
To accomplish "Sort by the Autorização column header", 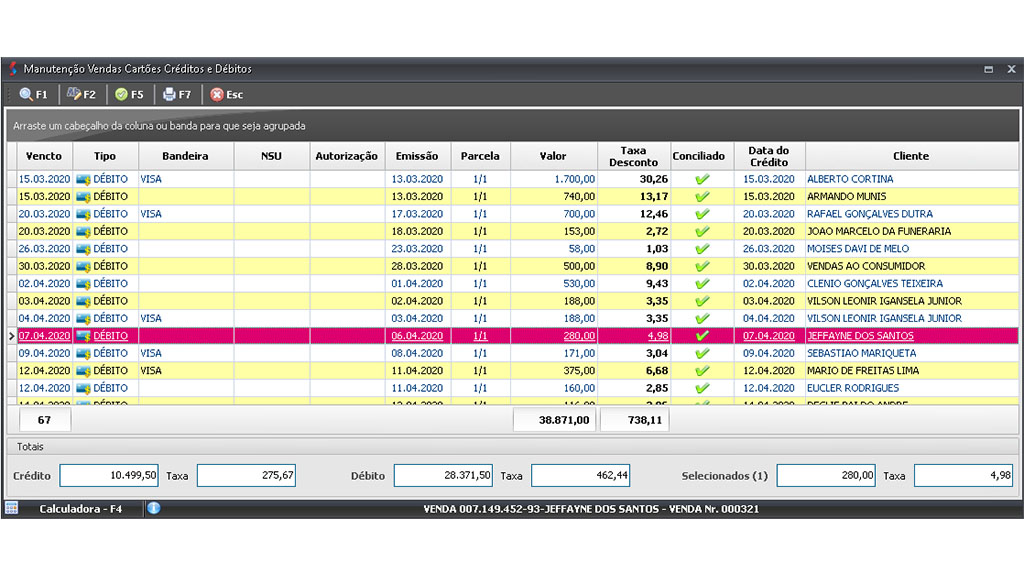I will [347, 156].
